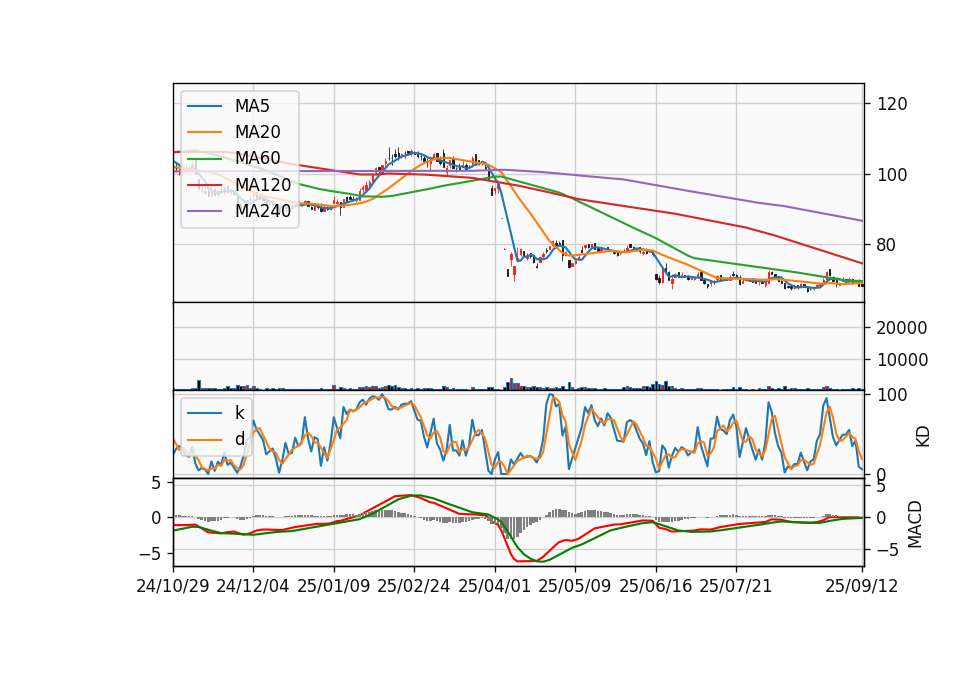Click the 25/06/16 date axis label

coord(656,586)
